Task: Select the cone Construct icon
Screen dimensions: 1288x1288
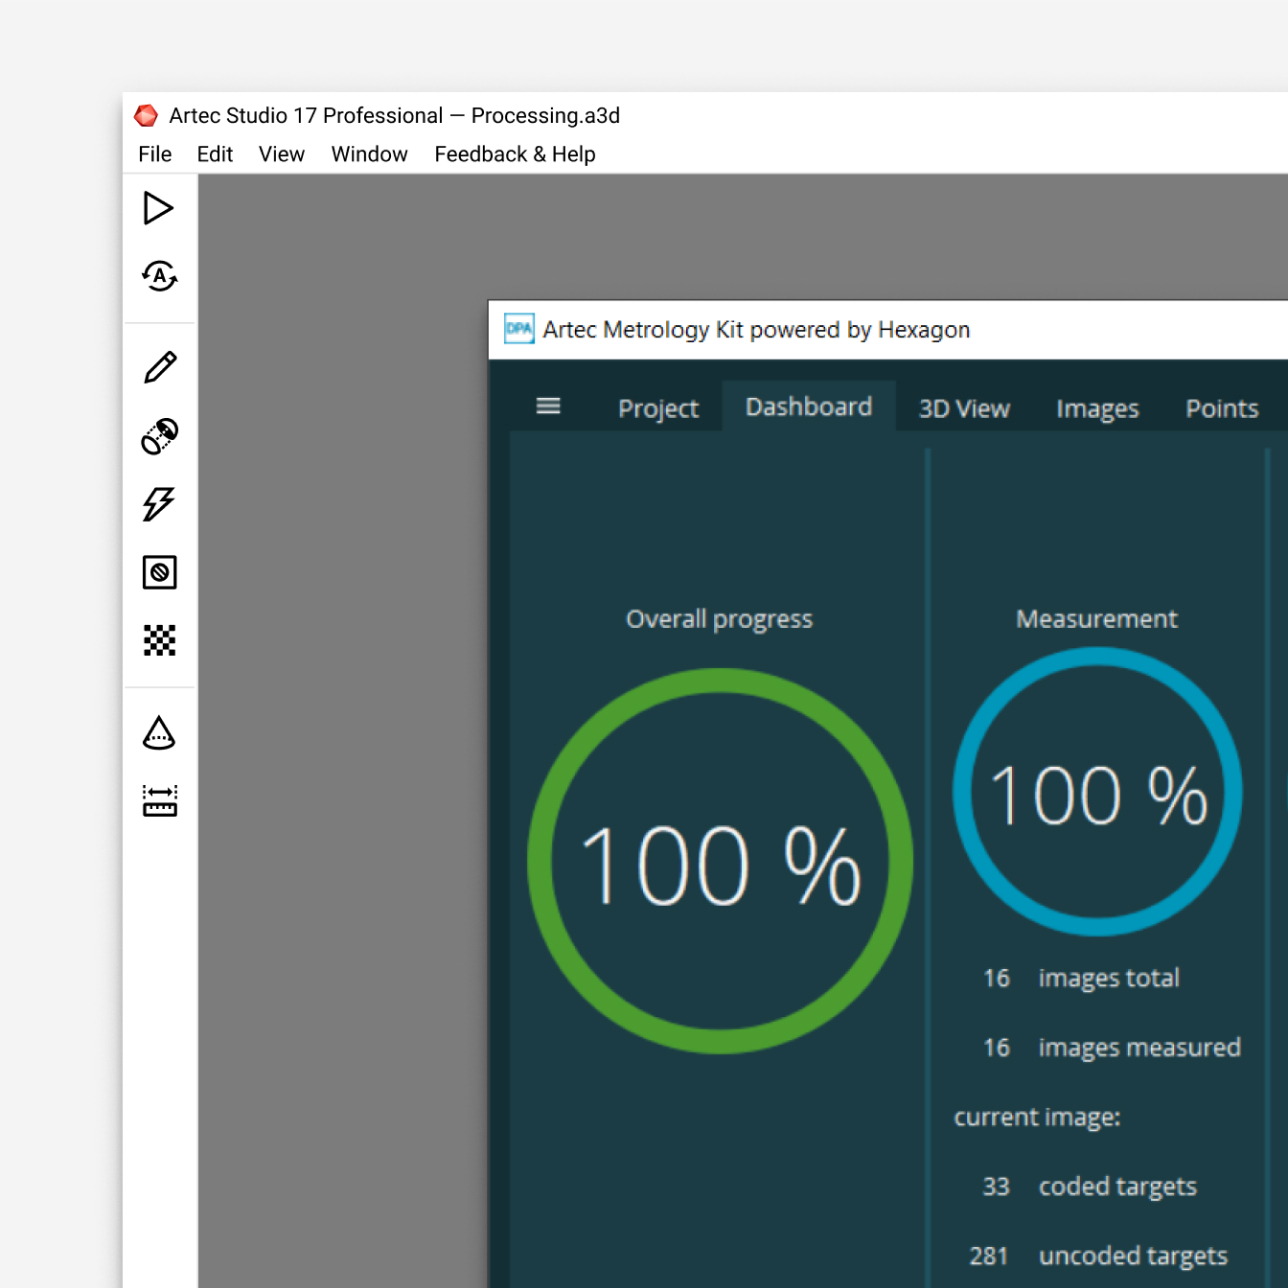Action: coord(159,733)
